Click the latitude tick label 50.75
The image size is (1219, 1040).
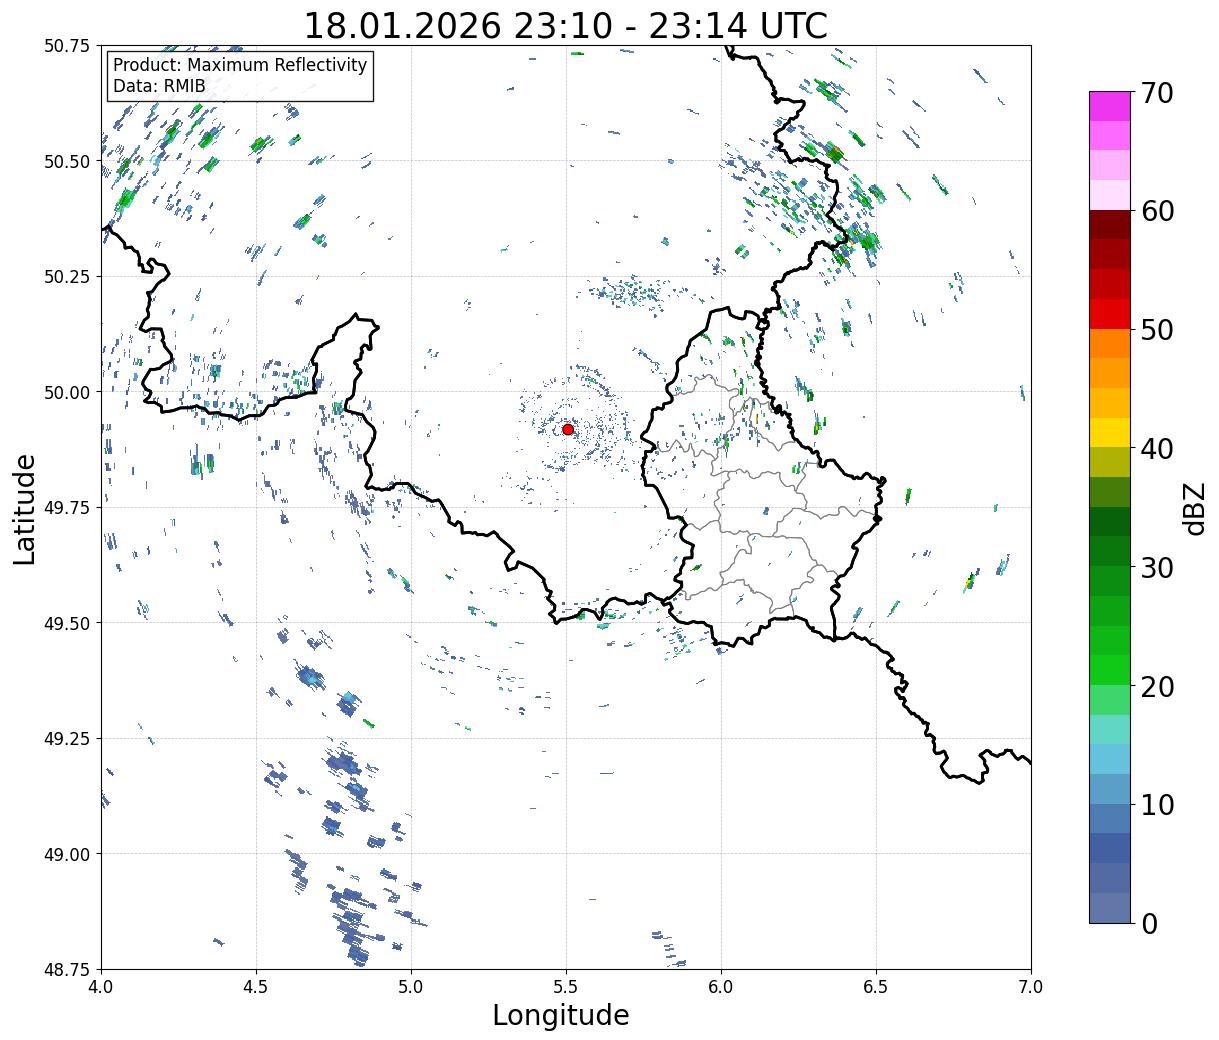coord(67,46)
